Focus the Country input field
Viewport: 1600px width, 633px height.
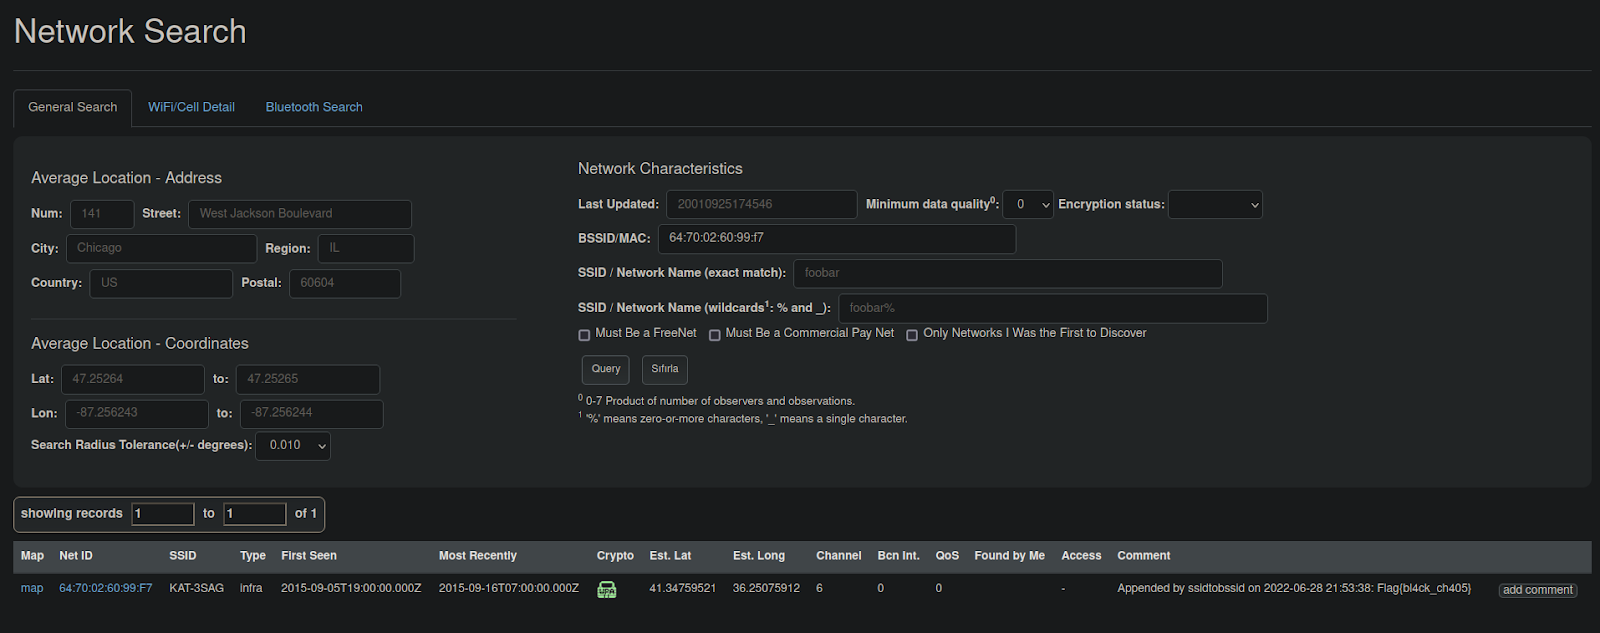(x=161, y=283)
